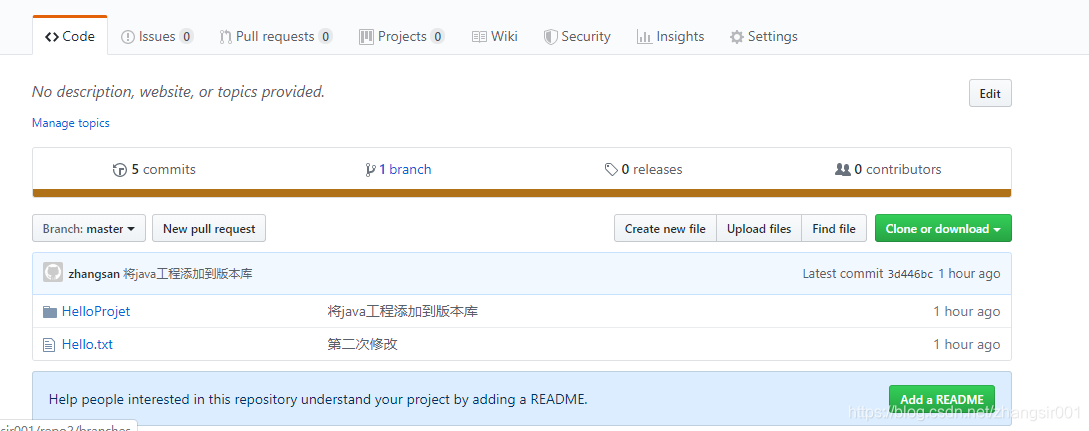Click the Pull requests icon
Image resolution: width=1089 pixels, height=431 pixels.
(x=226, y=37)
